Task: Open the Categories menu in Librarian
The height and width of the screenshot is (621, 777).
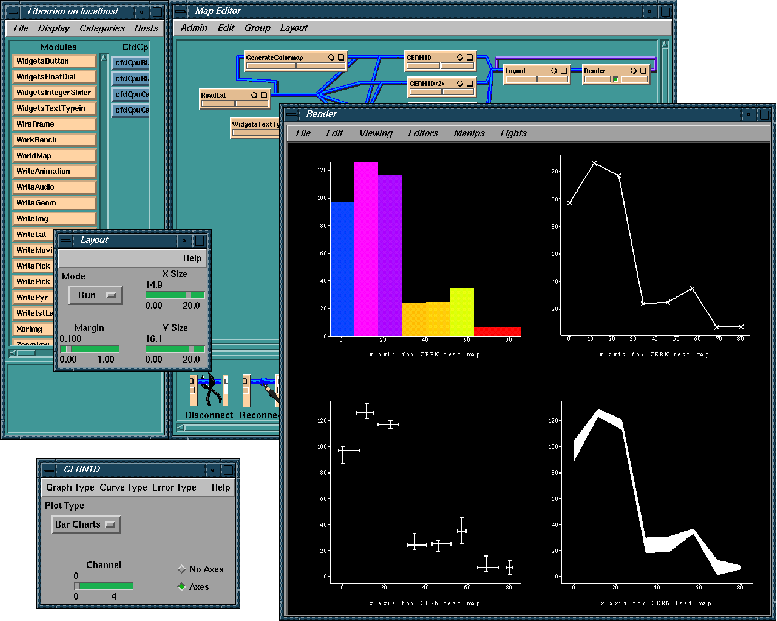Action: [x=101, y=29]
